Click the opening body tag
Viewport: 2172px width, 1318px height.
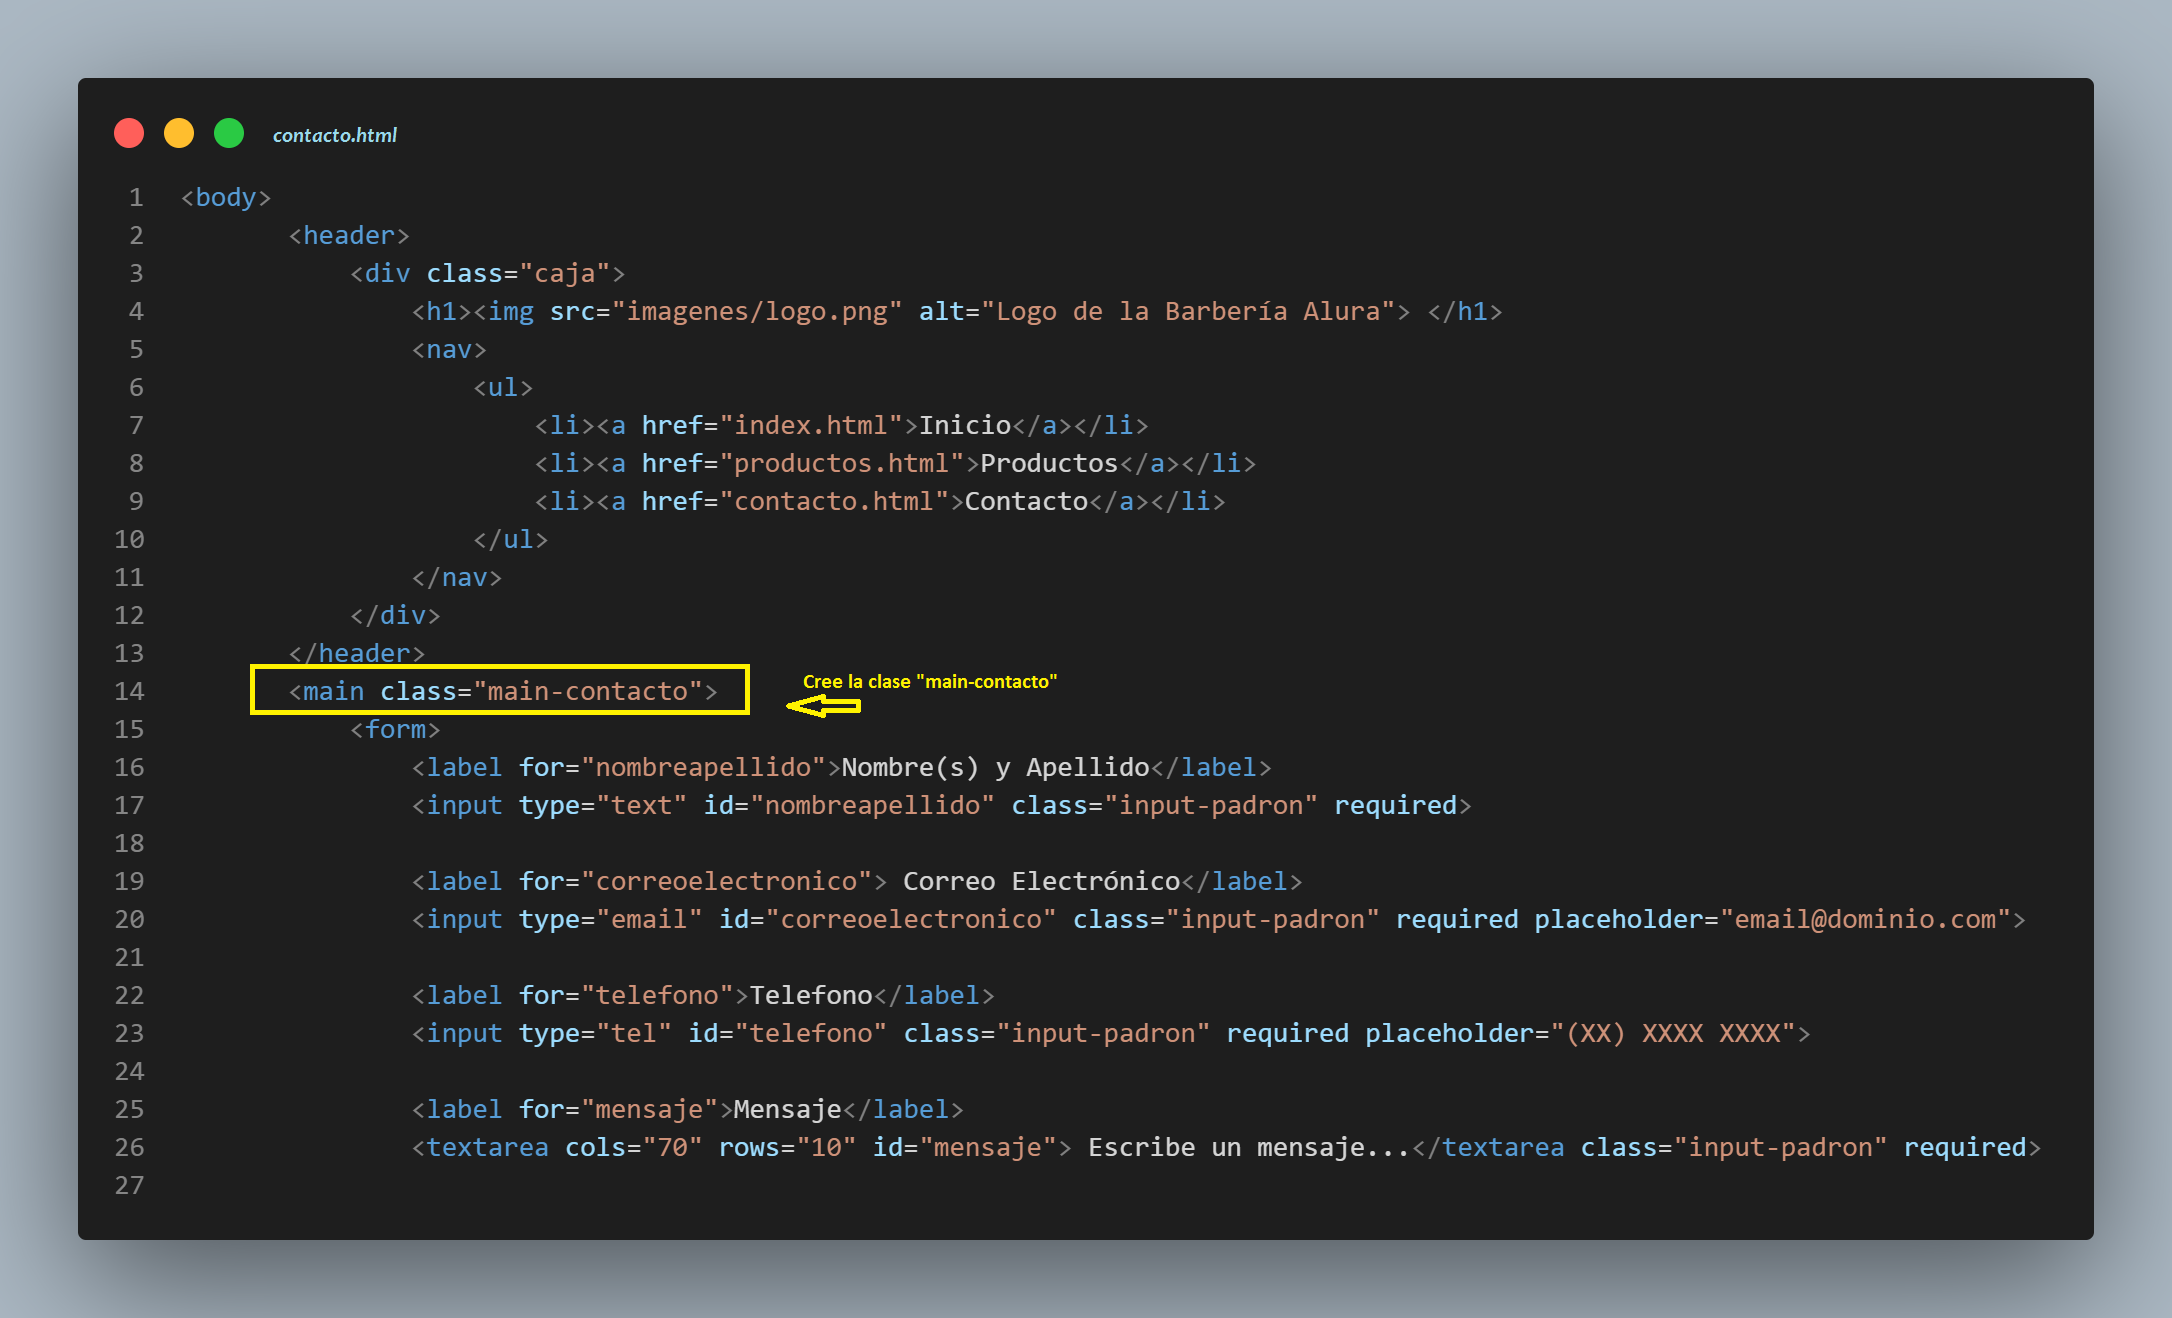point(226,197)
